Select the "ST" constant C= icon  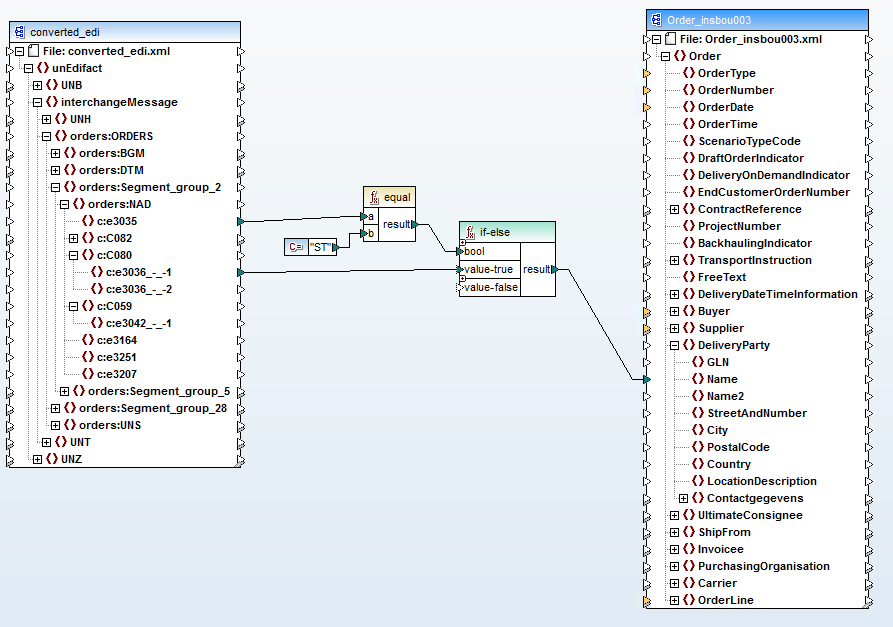coord(296,247)
